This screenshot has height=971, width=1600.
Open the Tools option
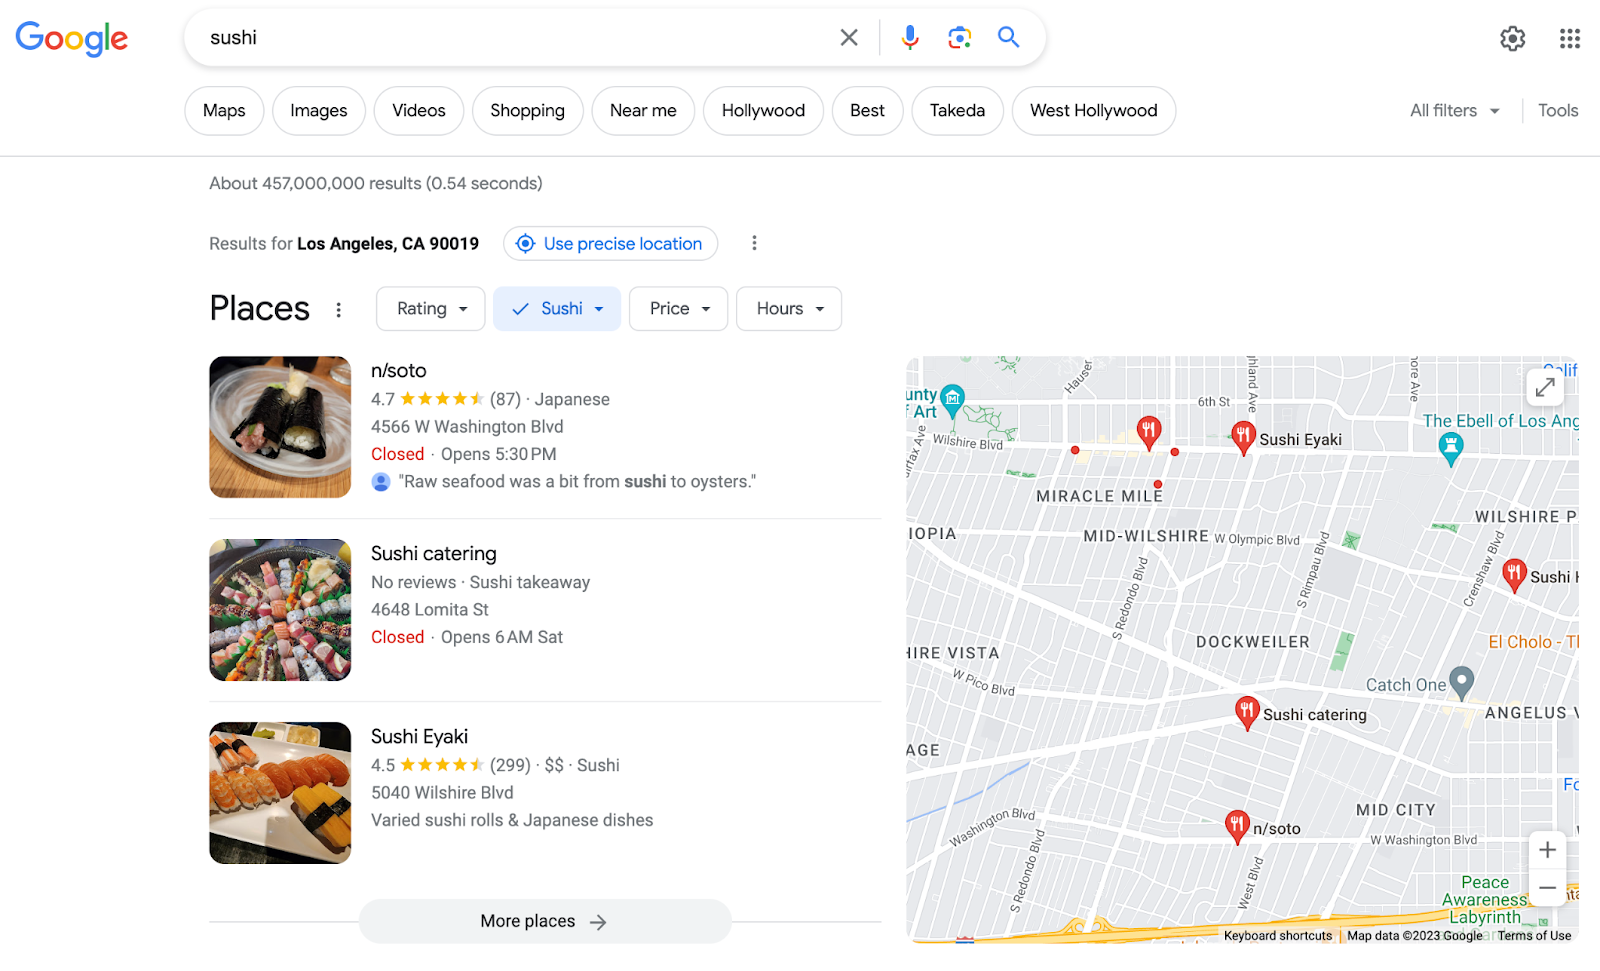click(x=1558, y=111)
